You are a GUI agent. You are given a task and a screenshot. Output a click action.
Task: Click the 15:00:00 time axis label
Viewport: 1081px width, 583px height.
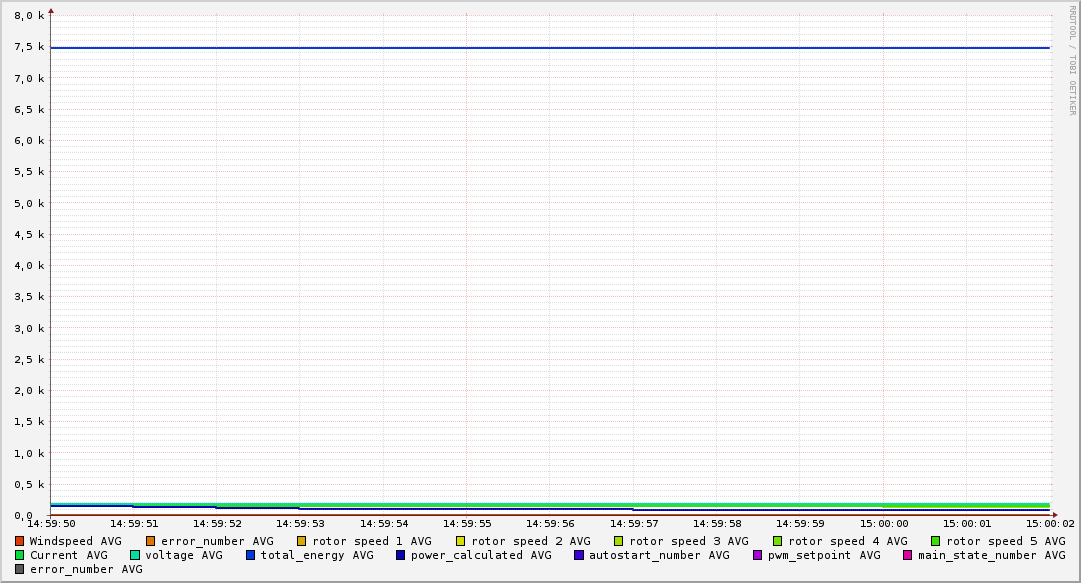(884, 523)
